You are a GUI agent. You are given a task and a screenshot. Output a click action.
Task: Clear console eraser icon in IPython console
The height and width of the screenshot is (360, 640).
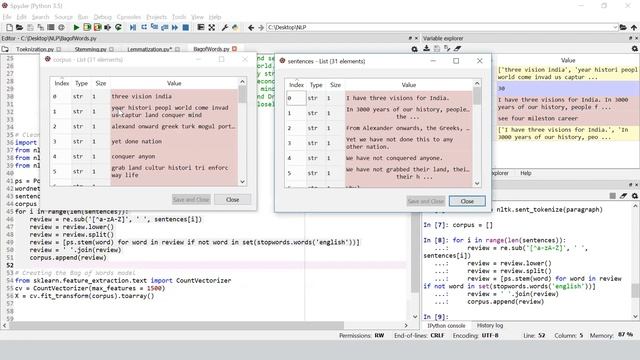point(623,196)
